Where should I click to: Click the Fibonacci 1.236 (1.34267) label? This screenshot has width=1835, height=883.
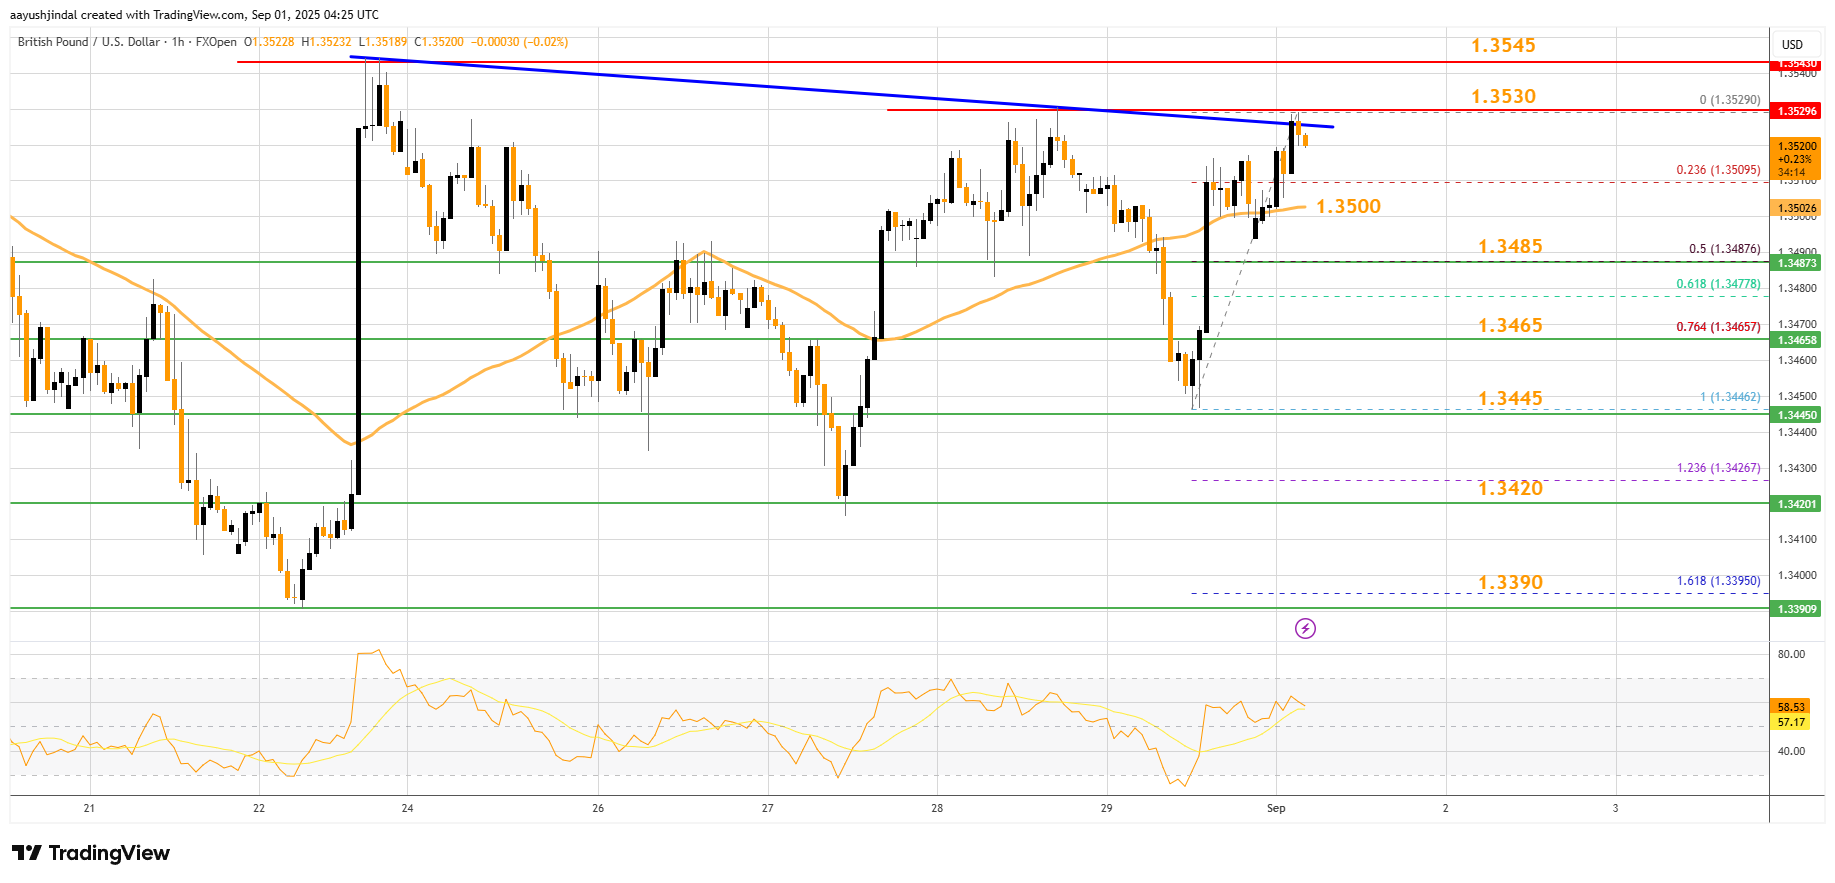coord(1718,468)
